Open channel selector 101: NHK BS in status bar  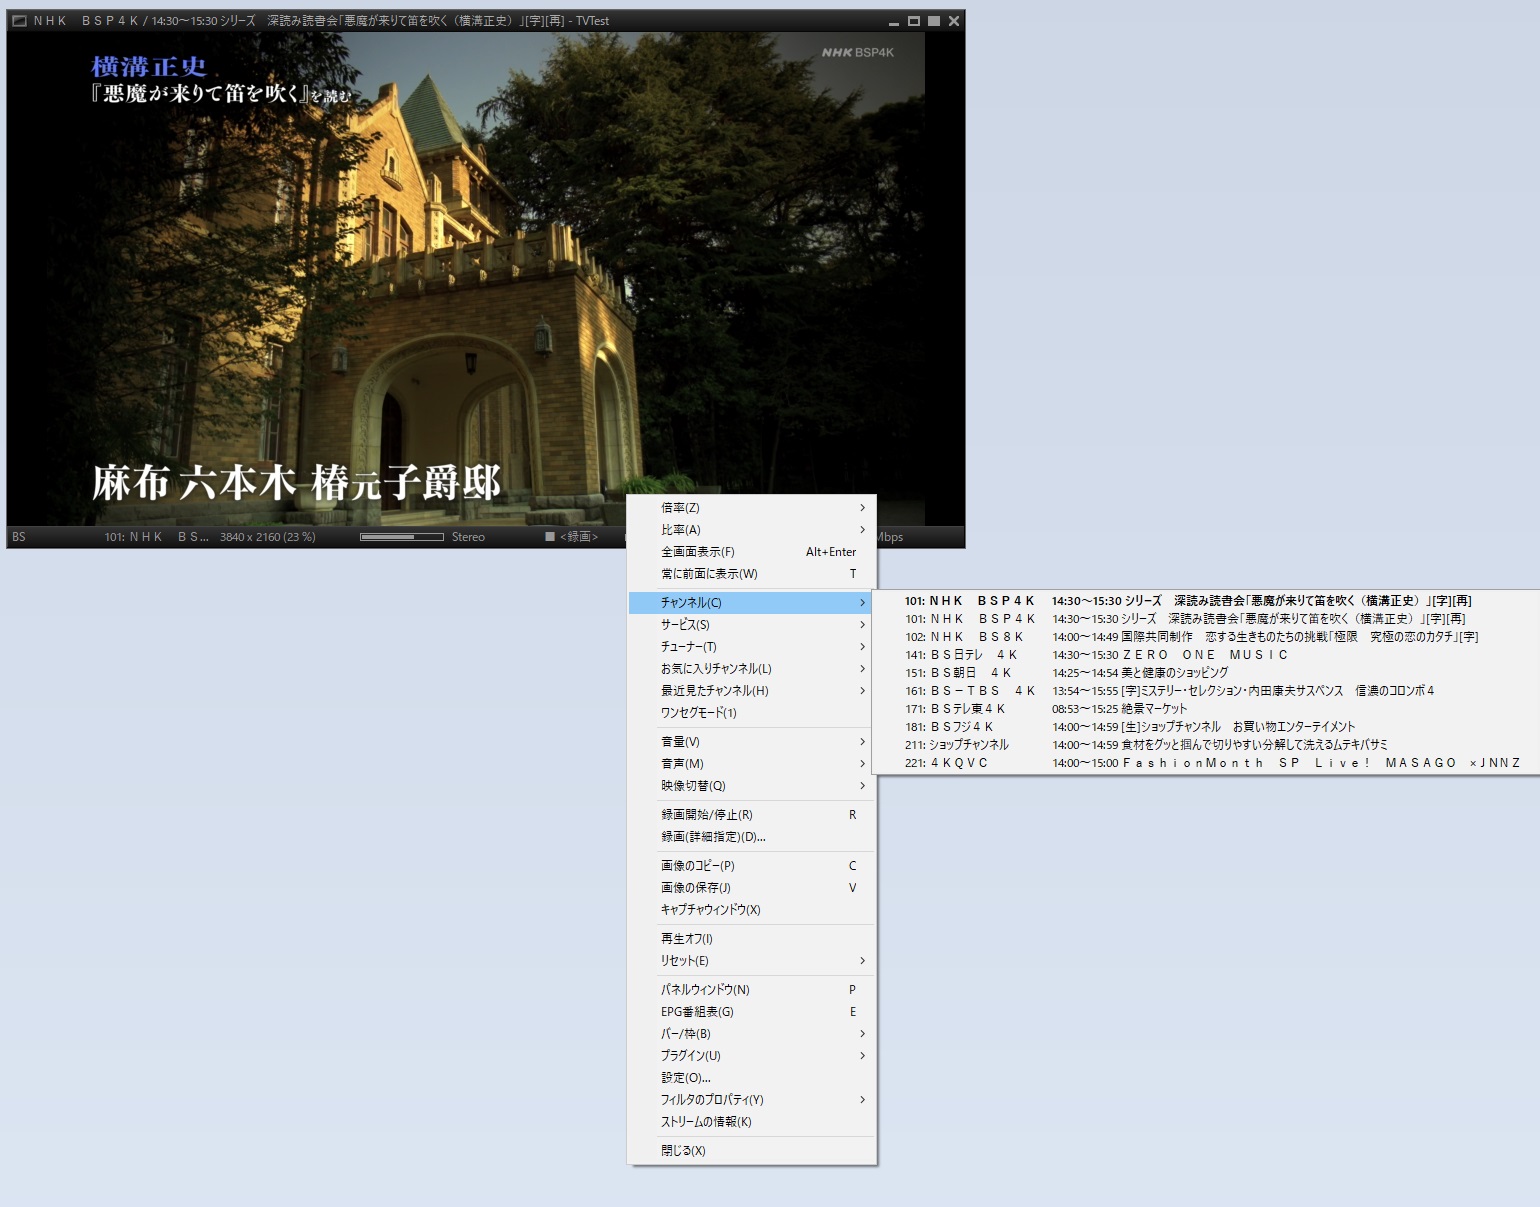[156, 537]
